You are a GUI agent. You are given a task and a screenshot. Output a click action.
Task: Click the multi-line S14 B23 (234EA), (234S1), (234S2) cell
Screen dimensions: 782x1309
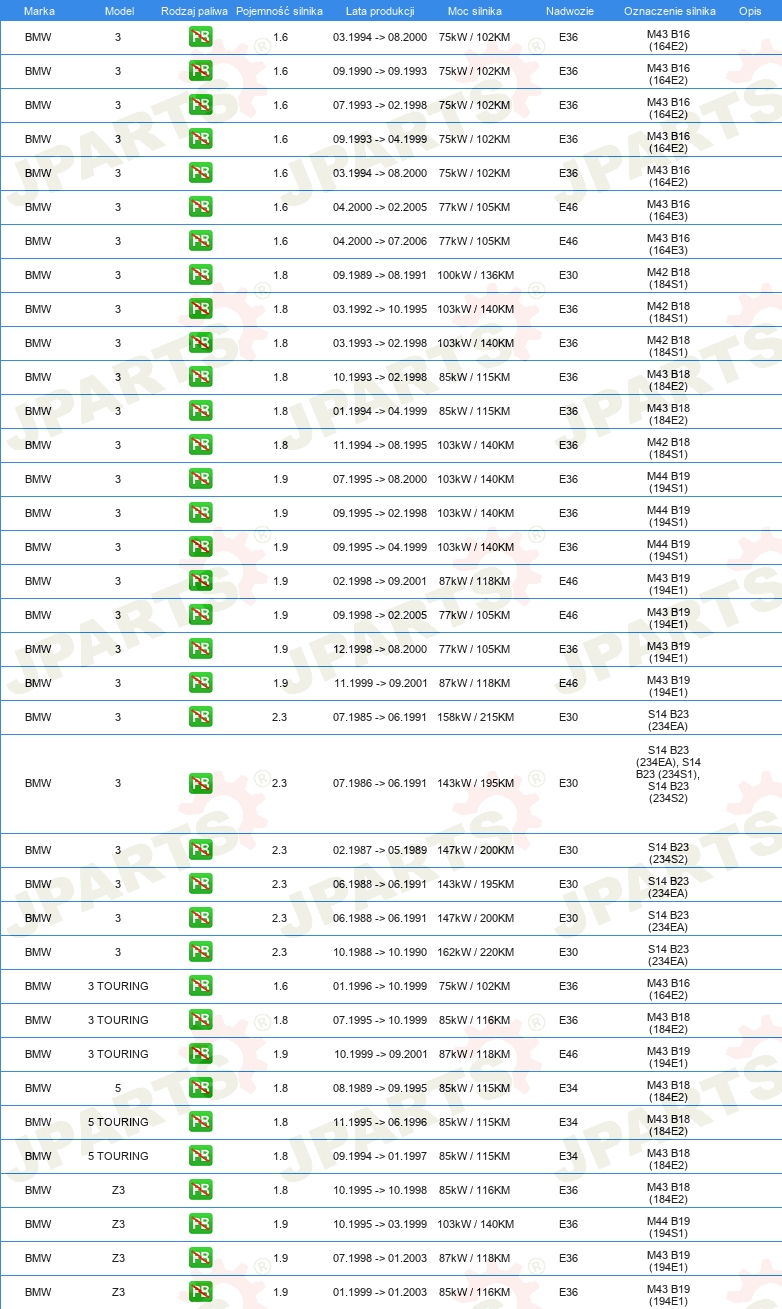tap(668, 774)
